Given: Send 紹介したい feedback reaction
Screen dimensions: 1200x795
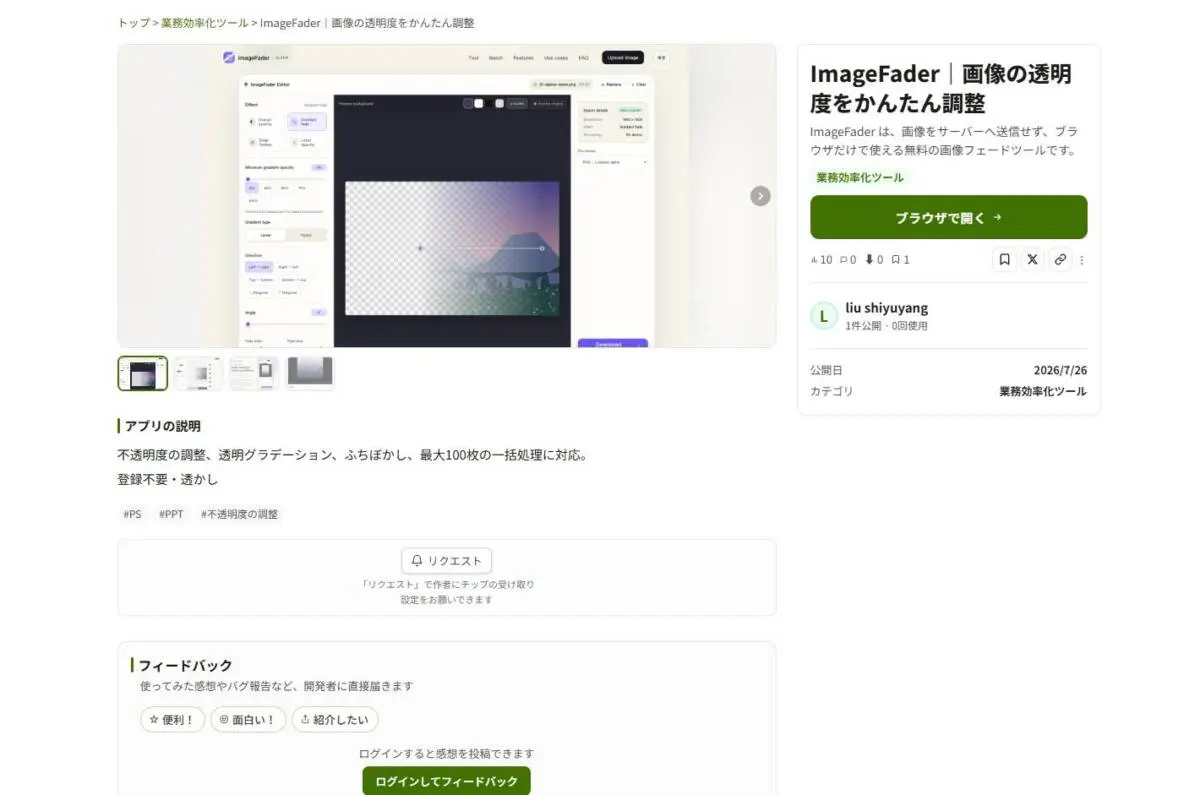Looking at the screenshot, I should (x=335, y=719).
